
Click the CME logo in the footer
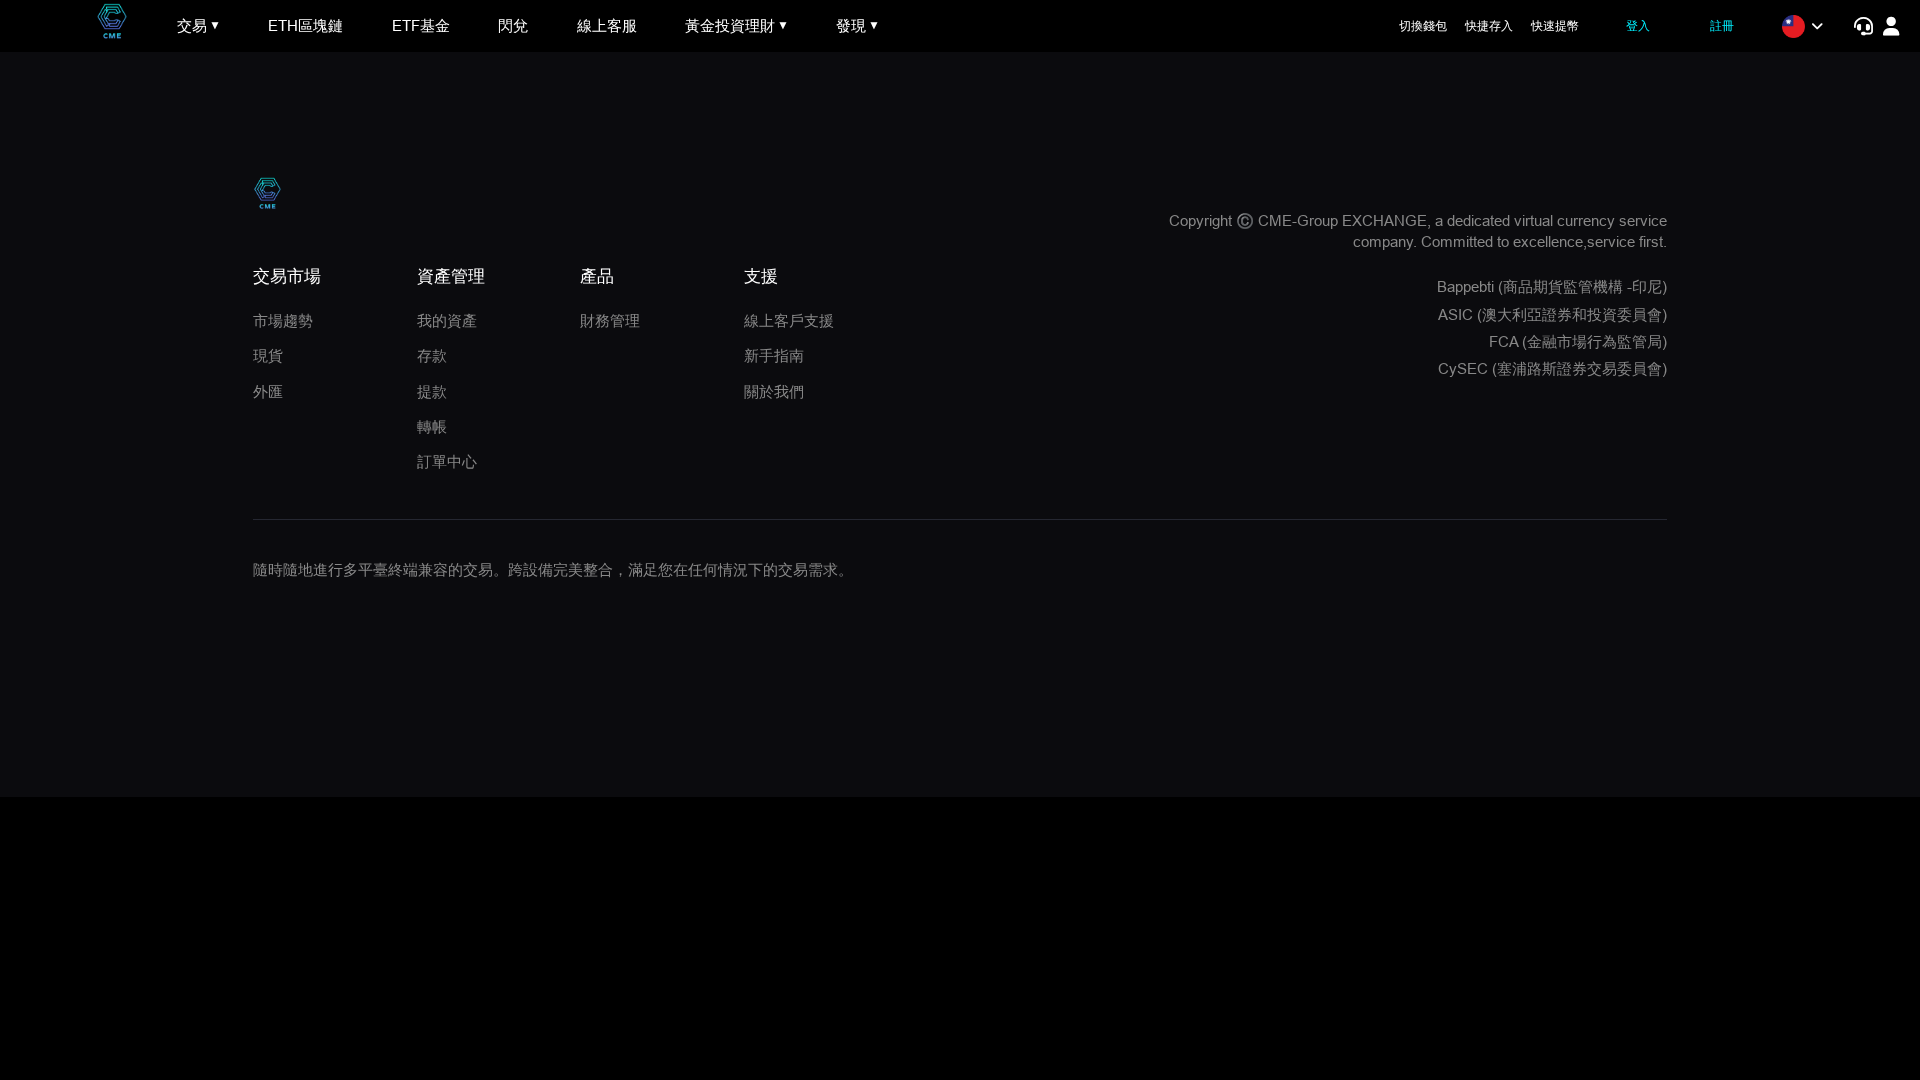pyautogui.click(x=267, y=193)
